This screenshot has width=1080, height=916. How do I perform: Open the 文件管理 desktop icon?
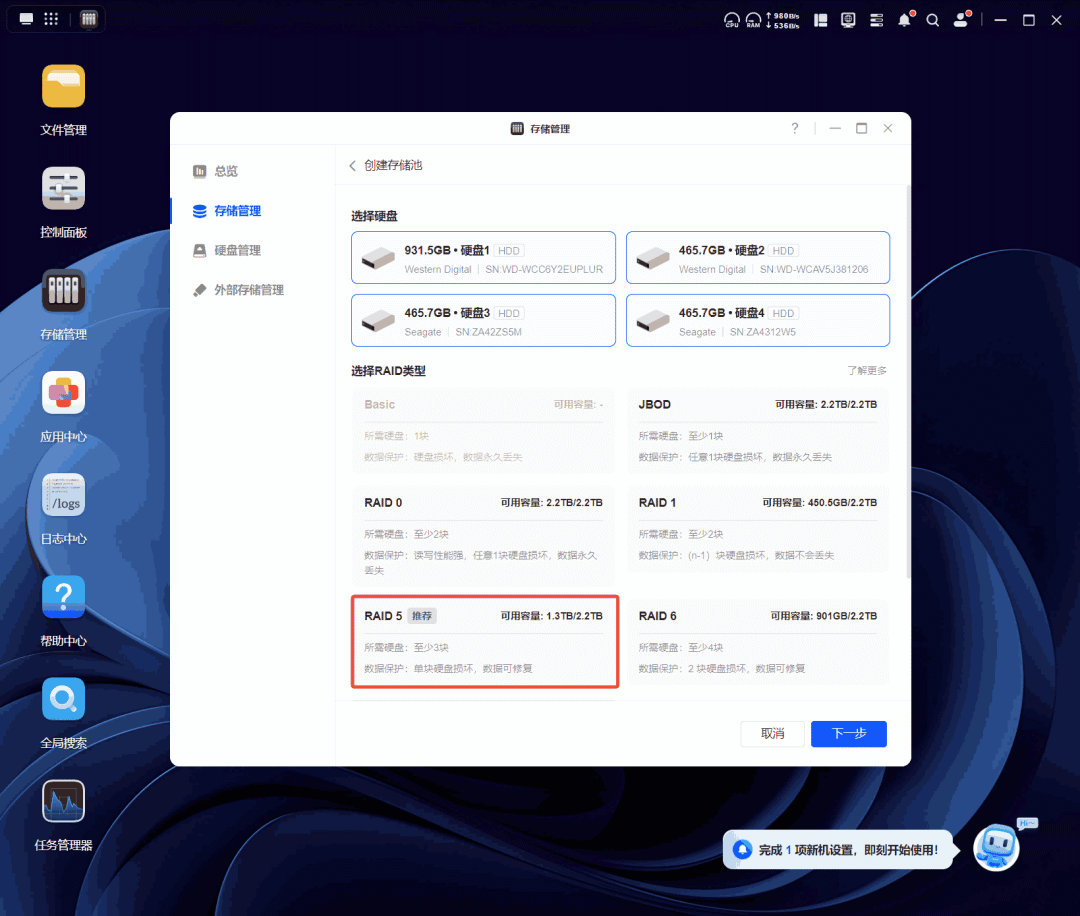click(63, 86)
